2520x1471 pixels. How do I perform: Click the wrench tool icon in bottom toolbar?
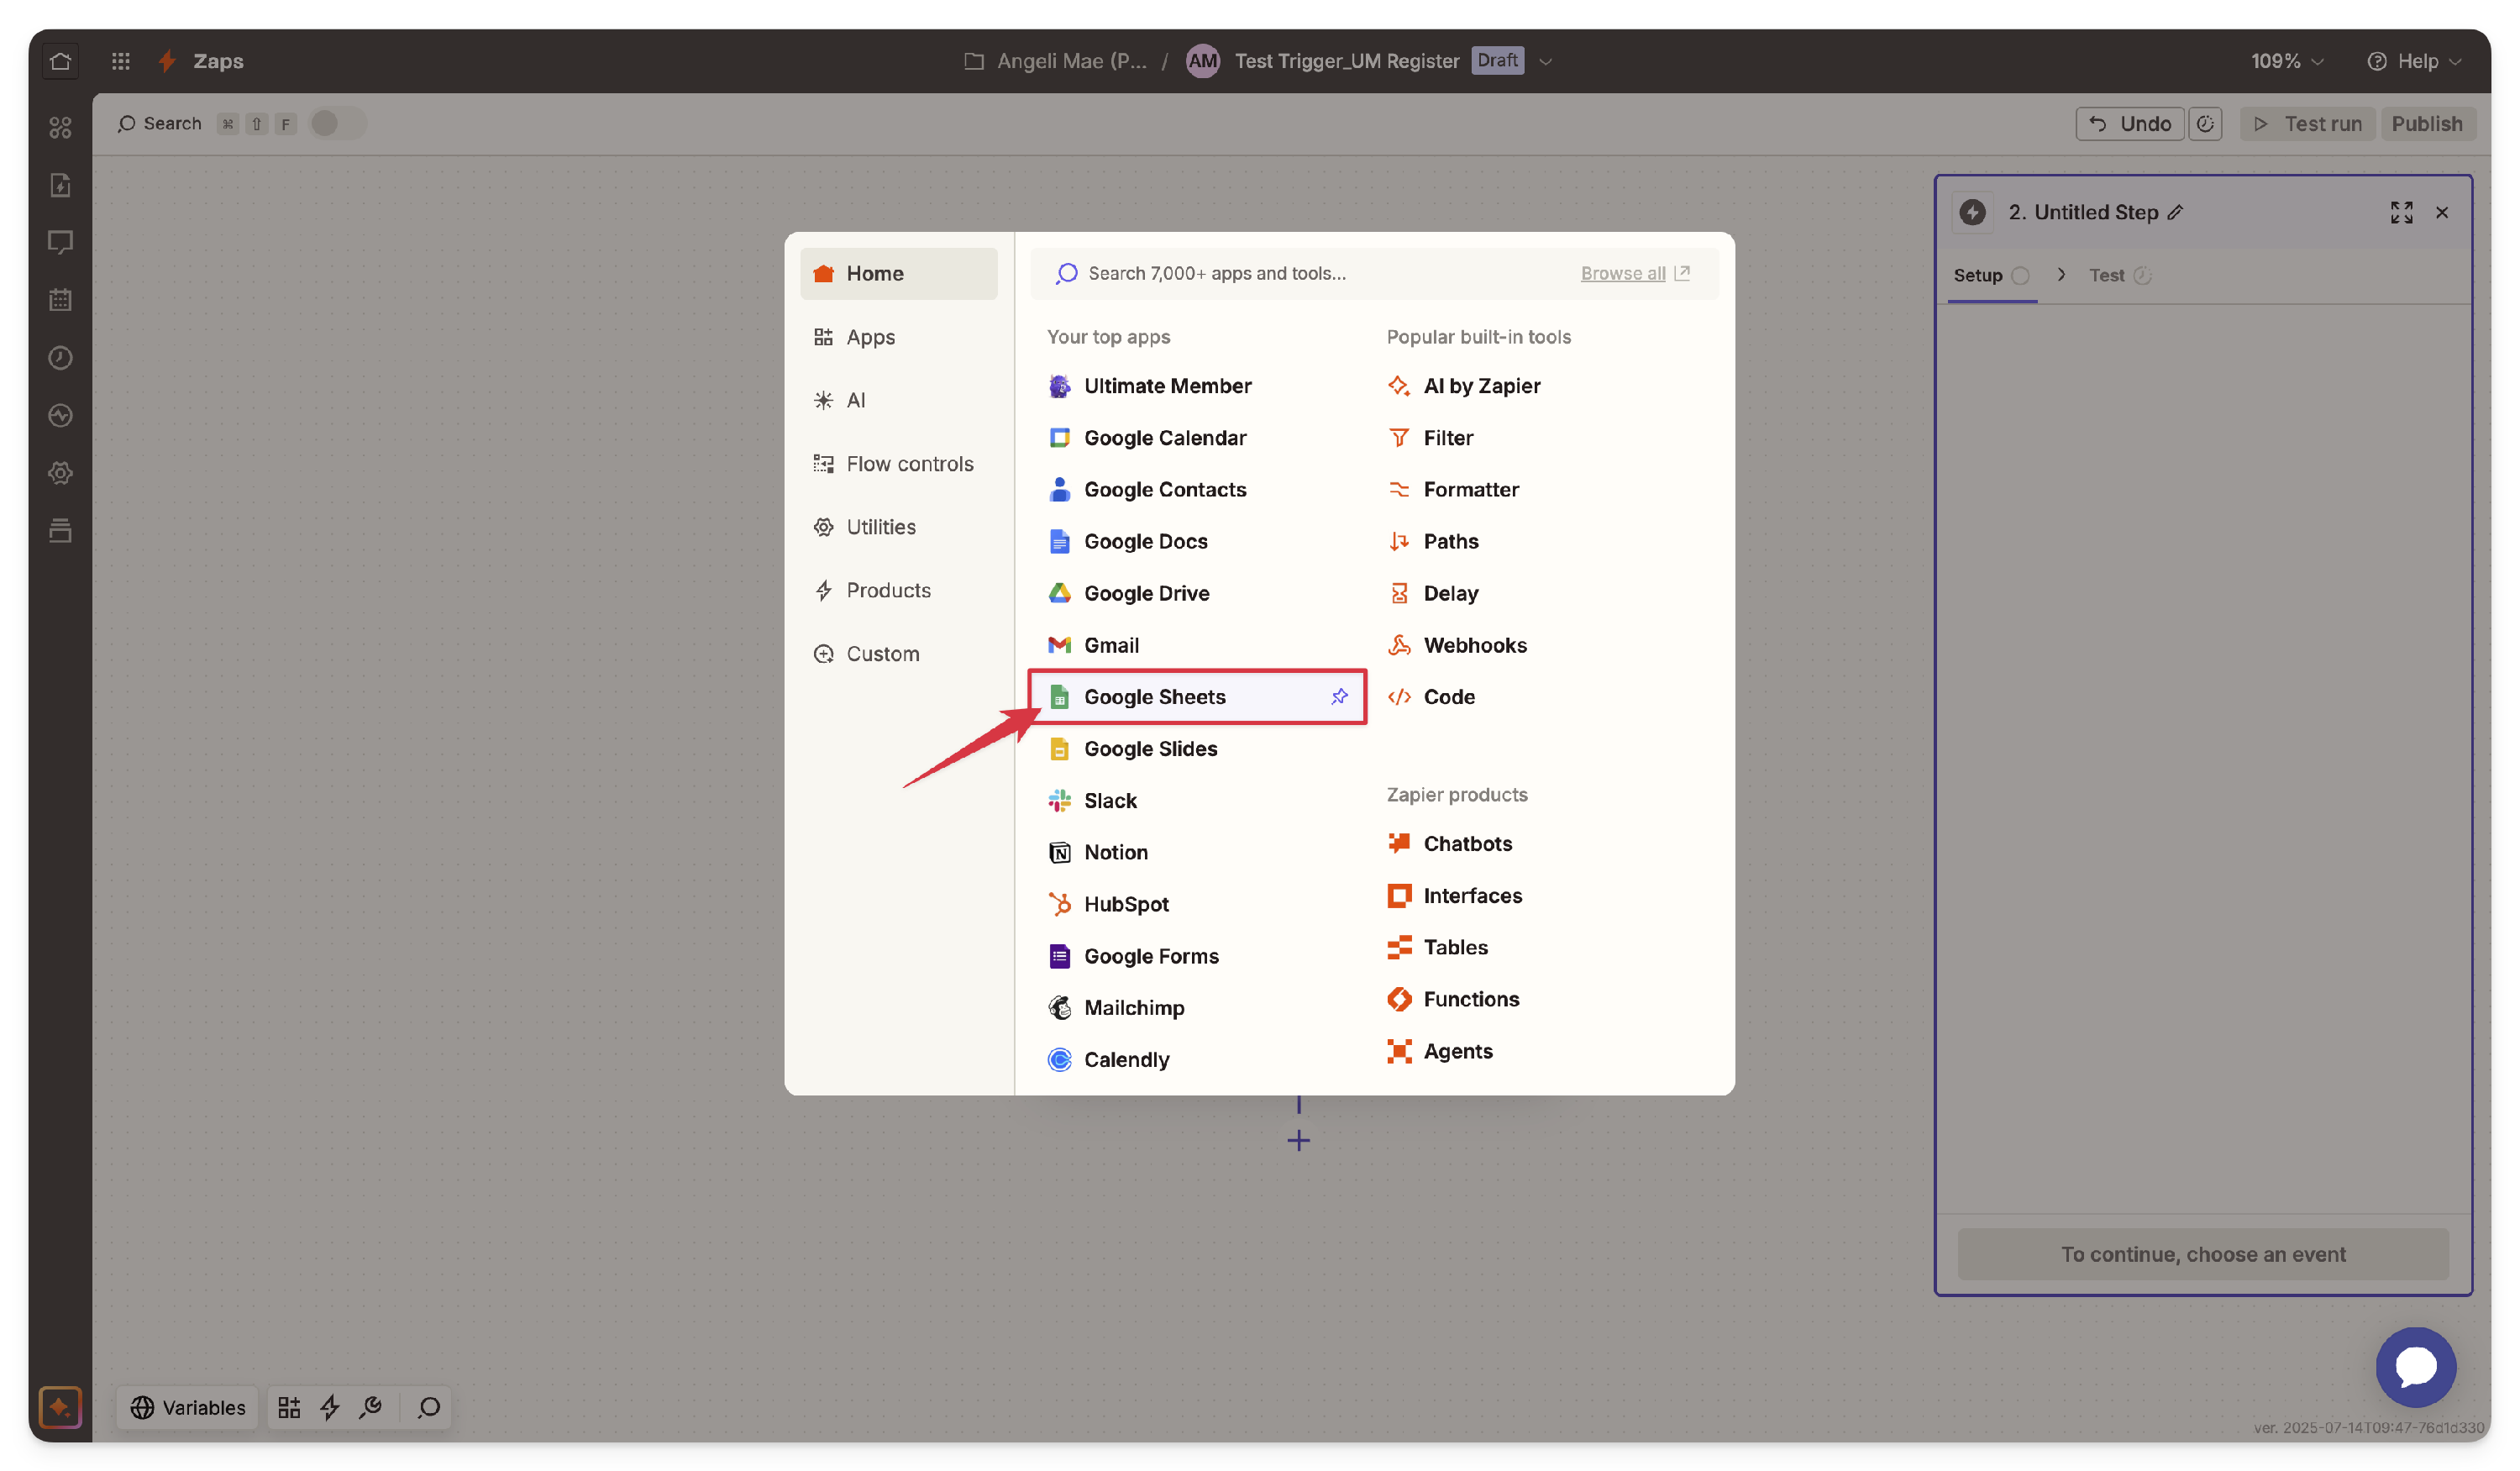click(371, 1407)
